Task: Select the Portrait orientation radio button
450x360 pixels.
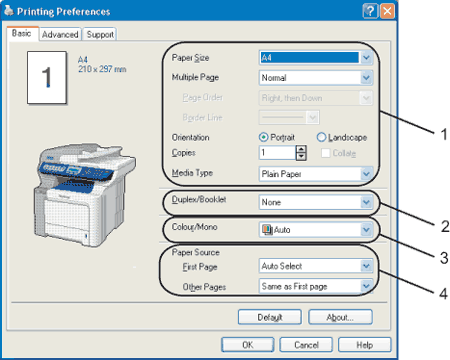Action: [263, 137]
